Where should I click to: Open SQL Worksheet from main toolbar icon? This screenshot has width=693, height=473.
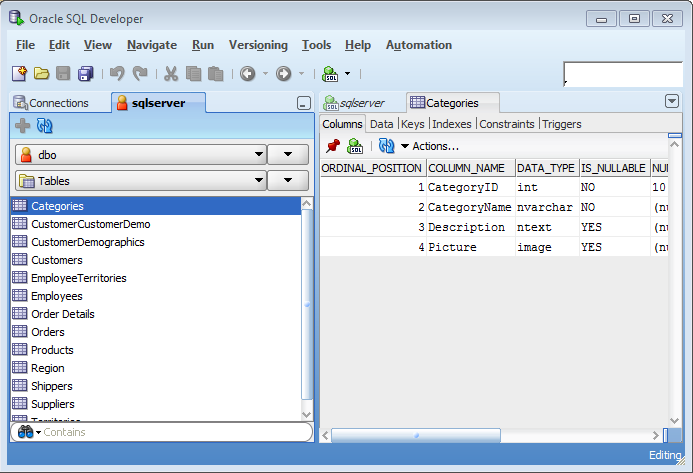330,73
